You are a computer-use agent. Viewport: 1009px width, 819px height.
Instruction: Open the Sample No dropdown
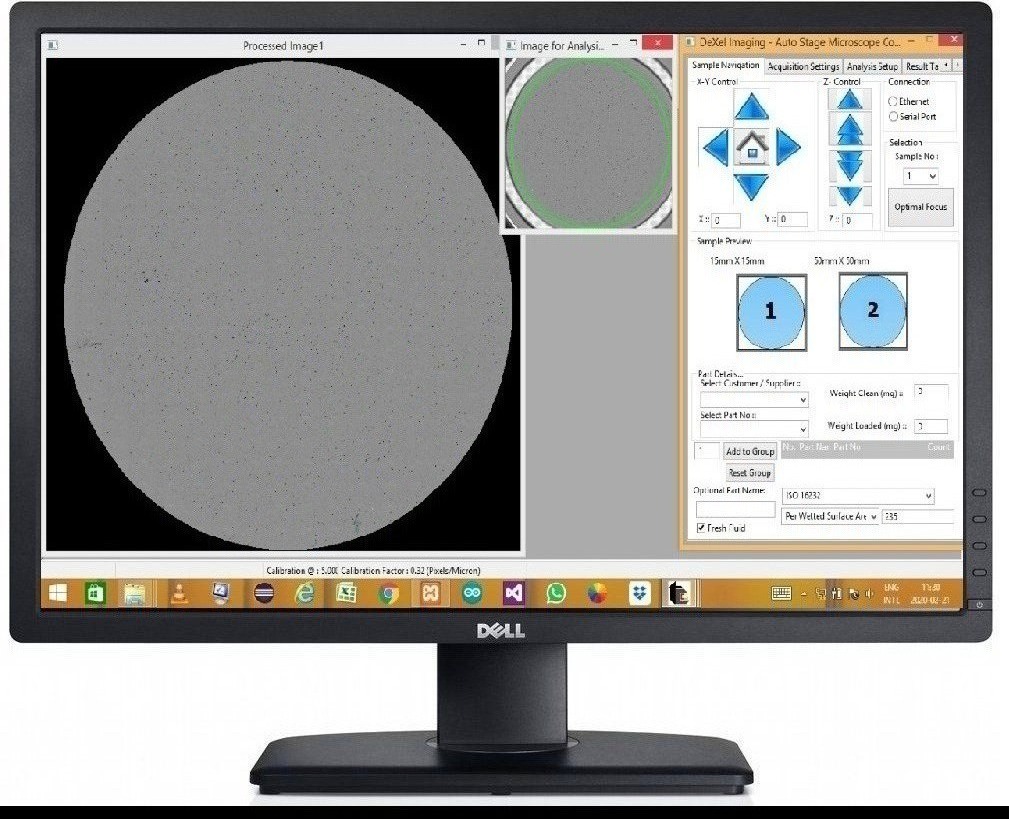pos(920,176)
